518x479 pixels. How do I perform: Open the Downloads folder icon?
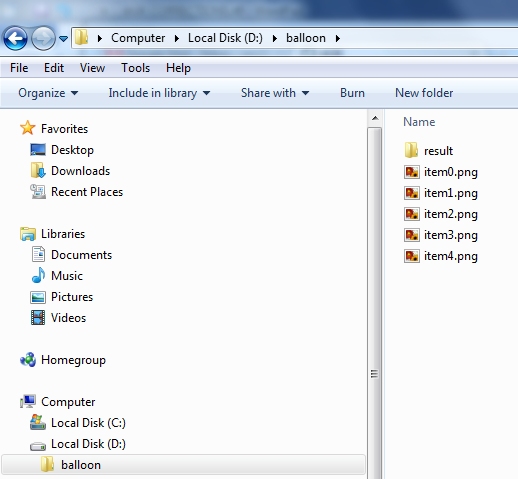[38, 171]
